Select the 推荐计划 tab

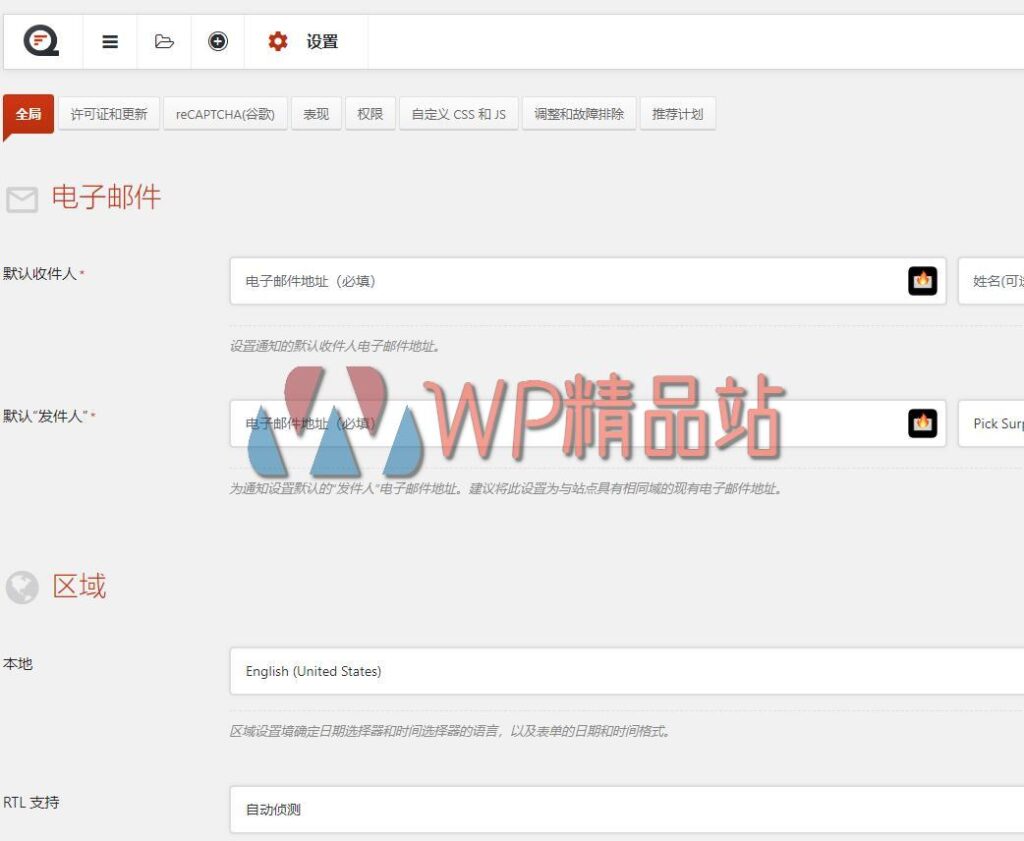[x=678, y=113]
